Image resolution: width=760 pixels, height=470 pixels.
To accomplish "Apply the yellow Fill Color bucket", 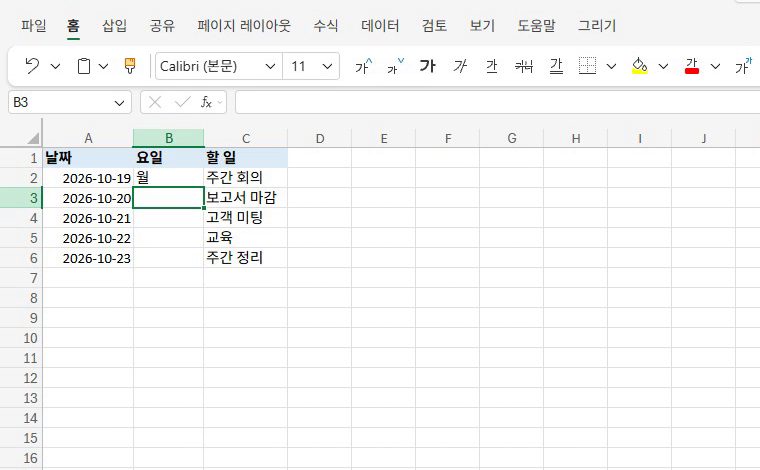I will [640, 66].
